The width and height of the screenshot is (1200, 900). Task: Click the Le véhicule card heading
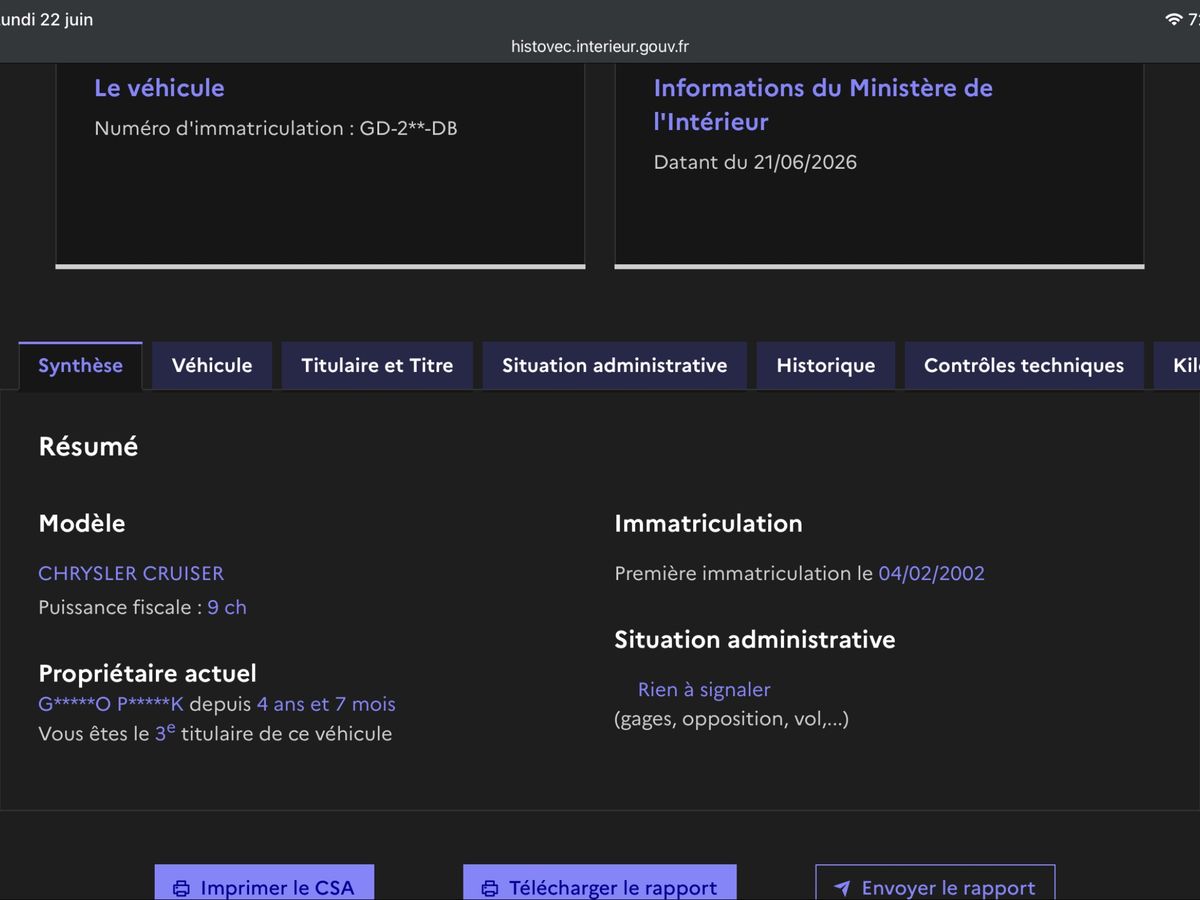coord(159,88)
